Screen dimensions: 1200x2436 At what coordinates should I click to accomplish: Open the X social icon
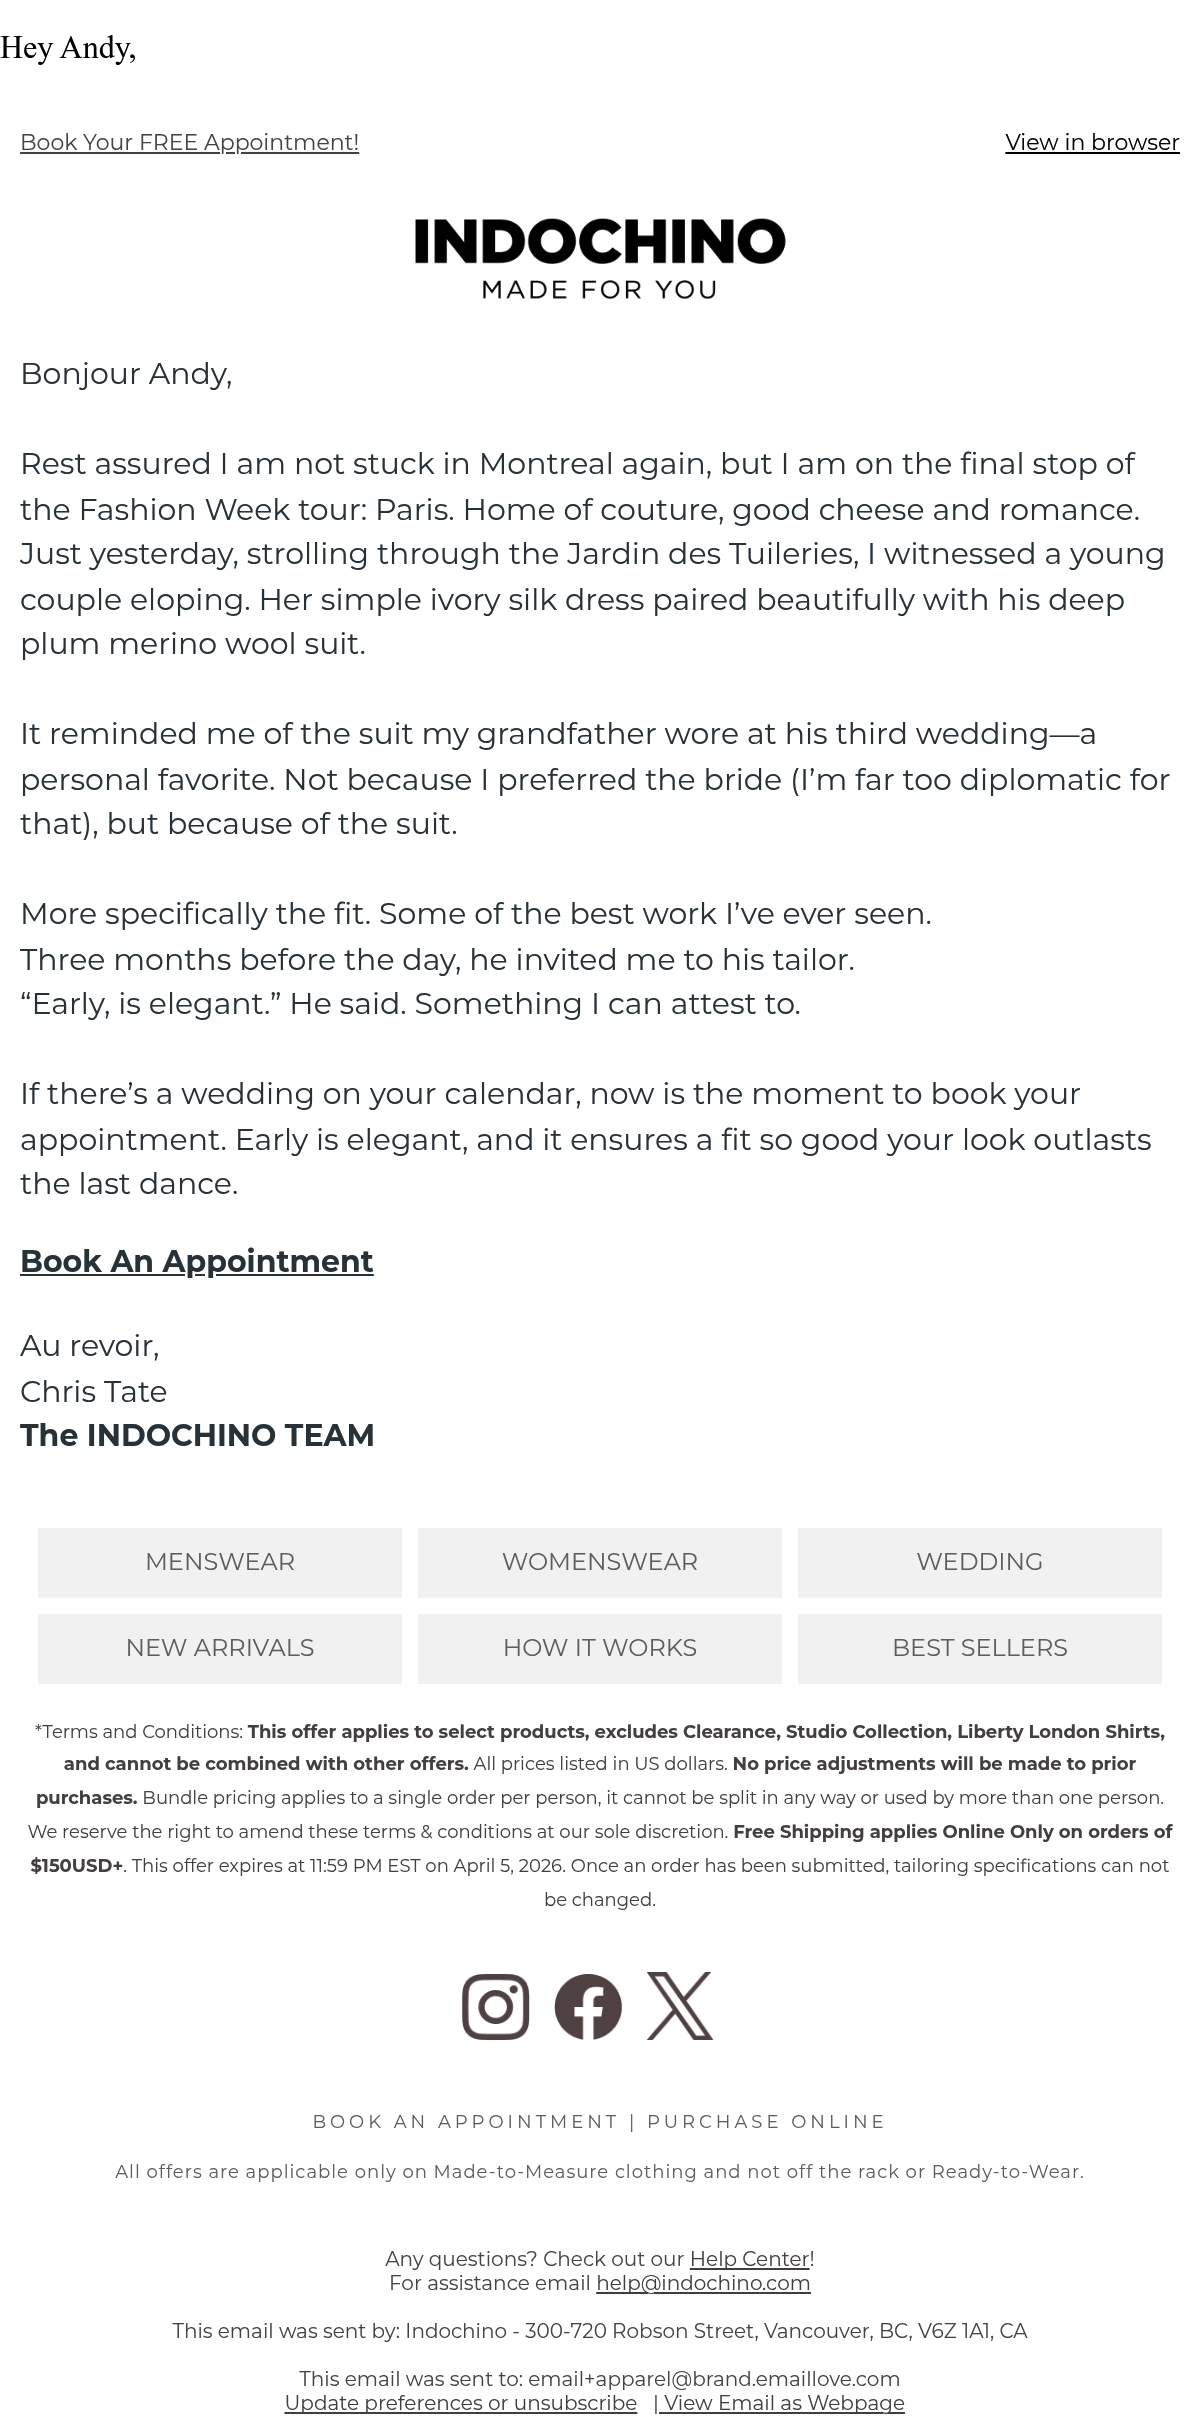(680, 2006)
